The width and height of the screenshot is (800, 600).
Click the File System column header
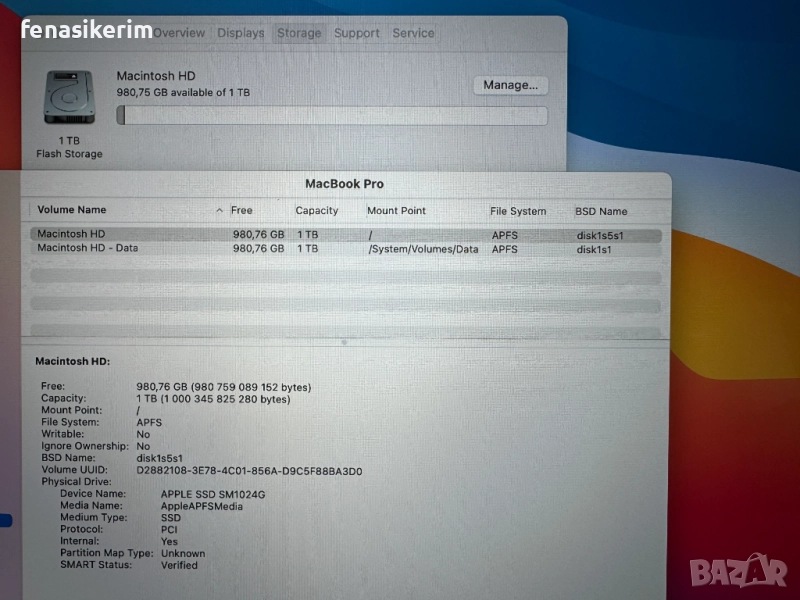[x=518, y=211]
